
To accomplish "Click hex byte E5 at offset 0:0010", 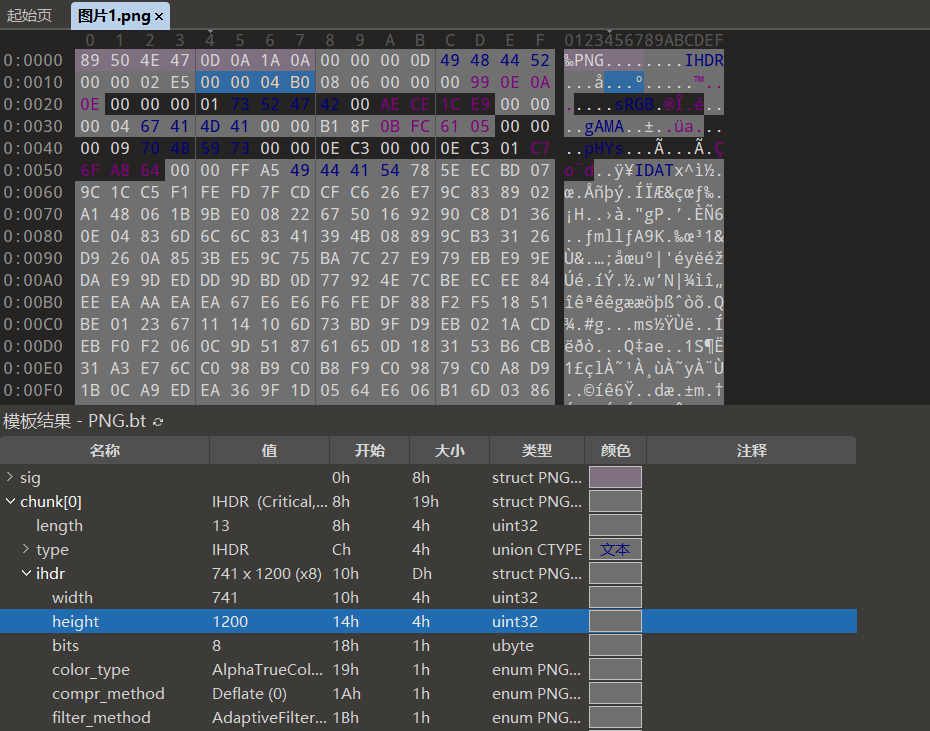I will point(180,82).
